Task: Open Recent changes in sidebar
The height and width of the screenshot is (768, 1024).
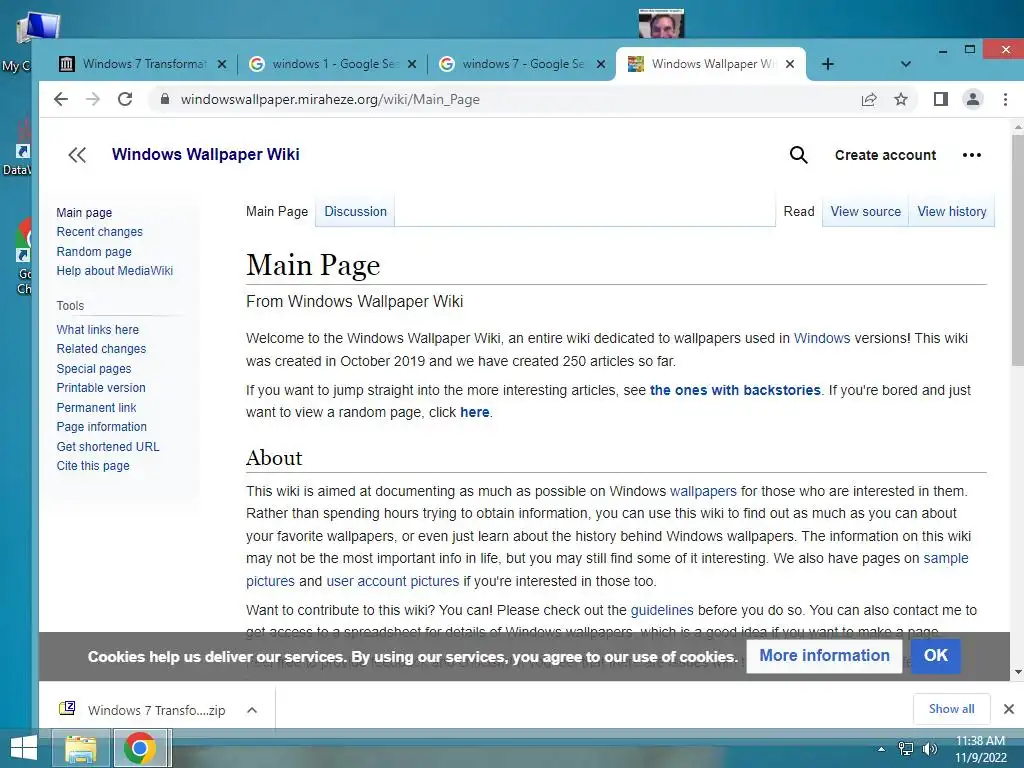Action: click(x=99, y=232)
